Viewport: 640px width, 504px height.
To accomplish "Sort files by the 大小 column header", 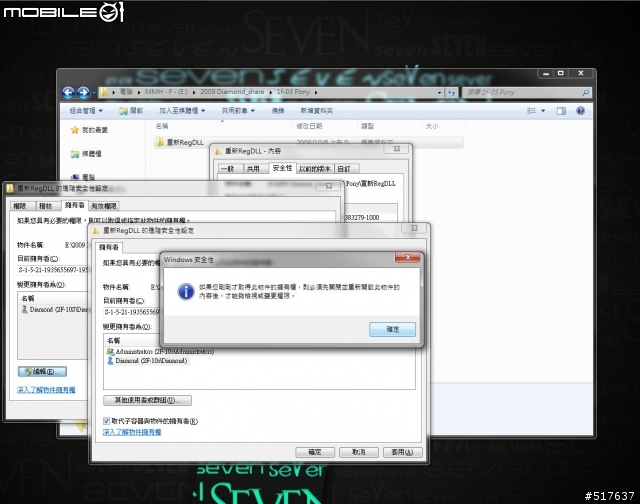I will [432, 126].
